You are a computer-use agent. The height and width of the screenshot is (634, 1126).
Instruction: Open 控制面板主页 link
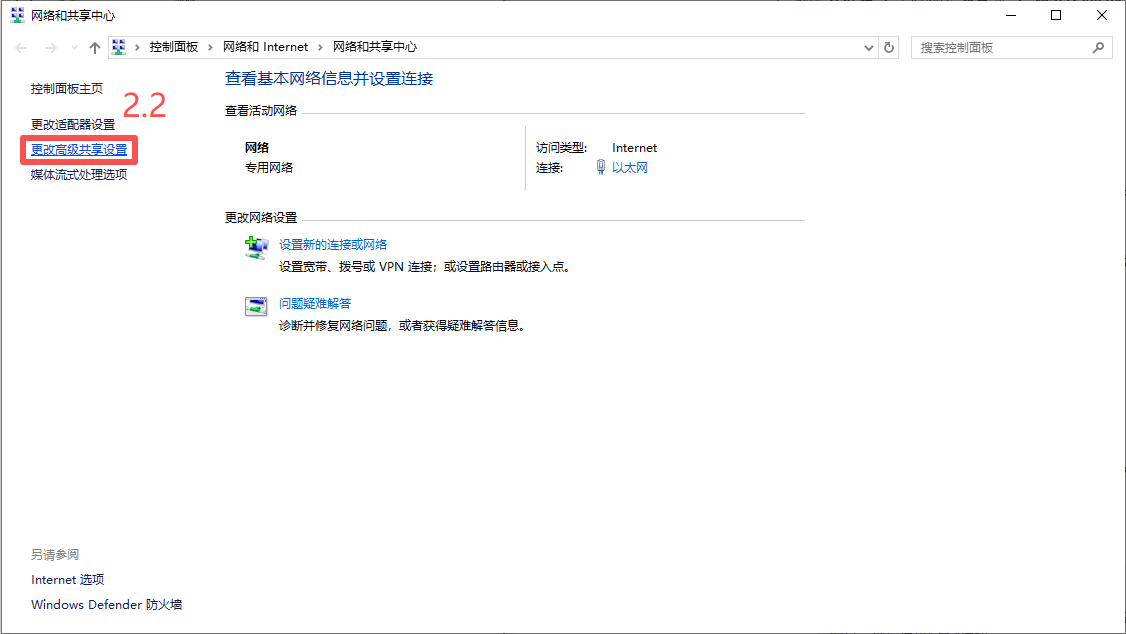67,89
